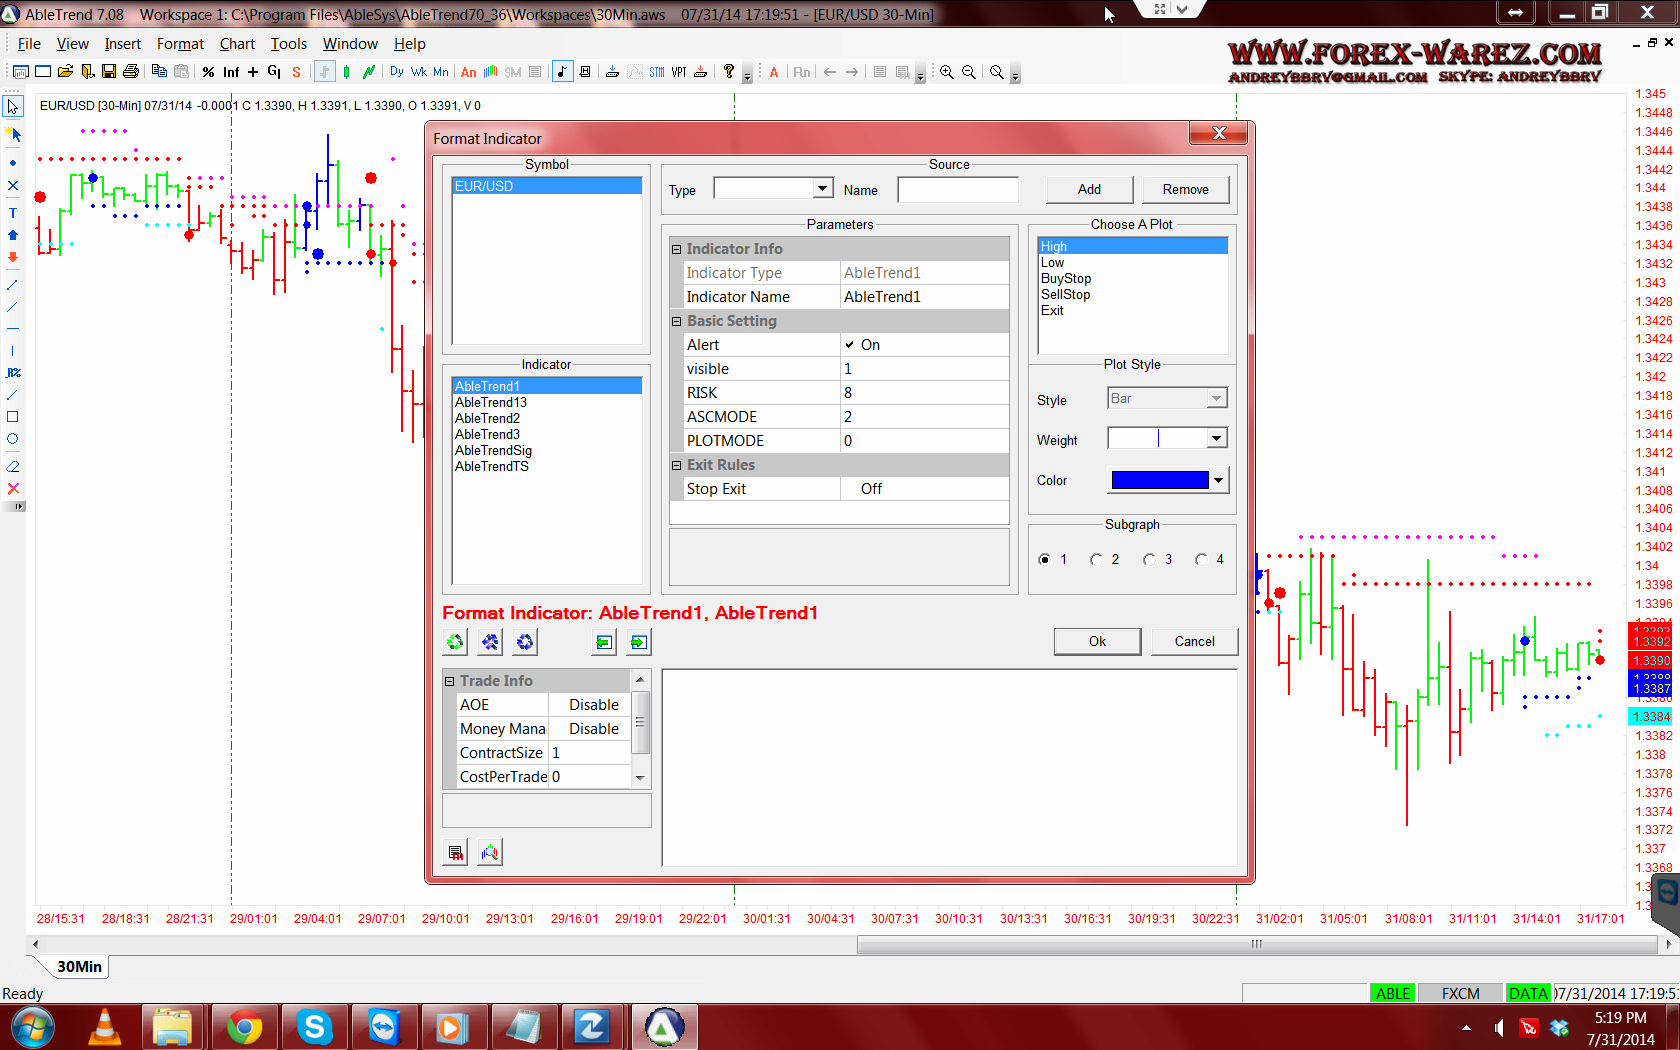Click the yellow question mark help icon
The image size is (1680, 1050).
point(729,72)
